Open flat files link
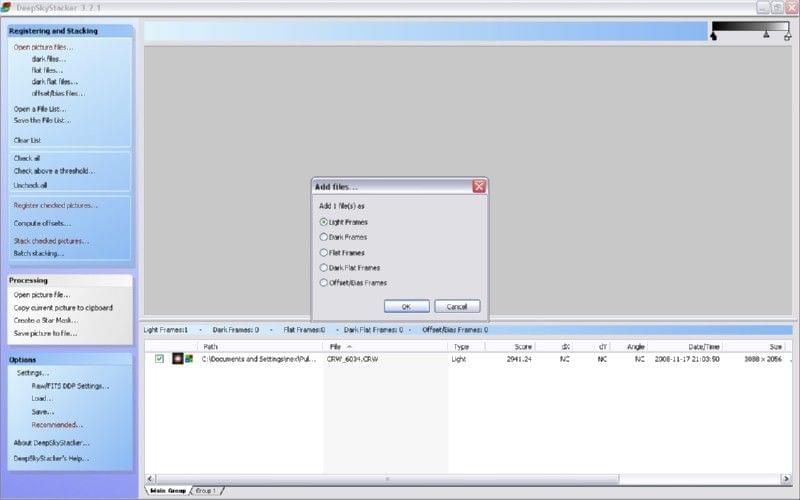Screen dimensions: 800x500 tap(47, 70)
